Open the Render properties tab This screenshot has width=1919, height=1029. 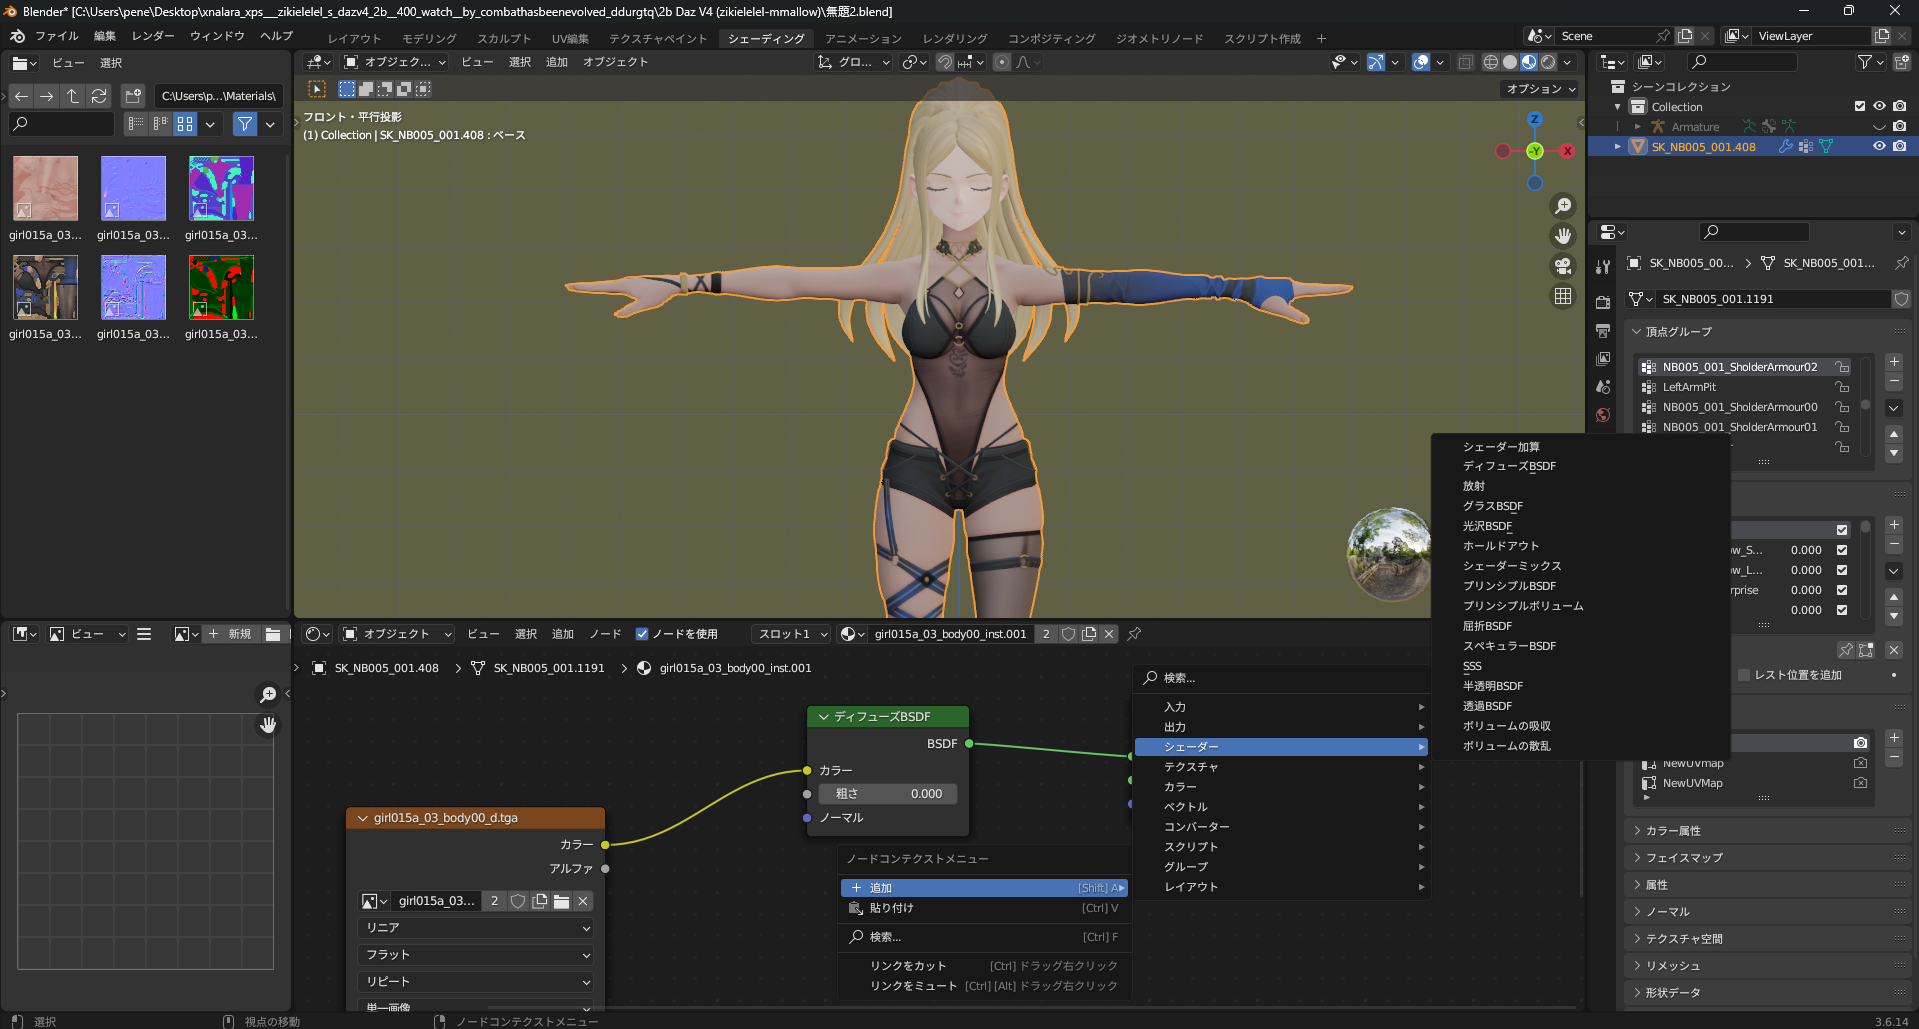click(1603, 303)
